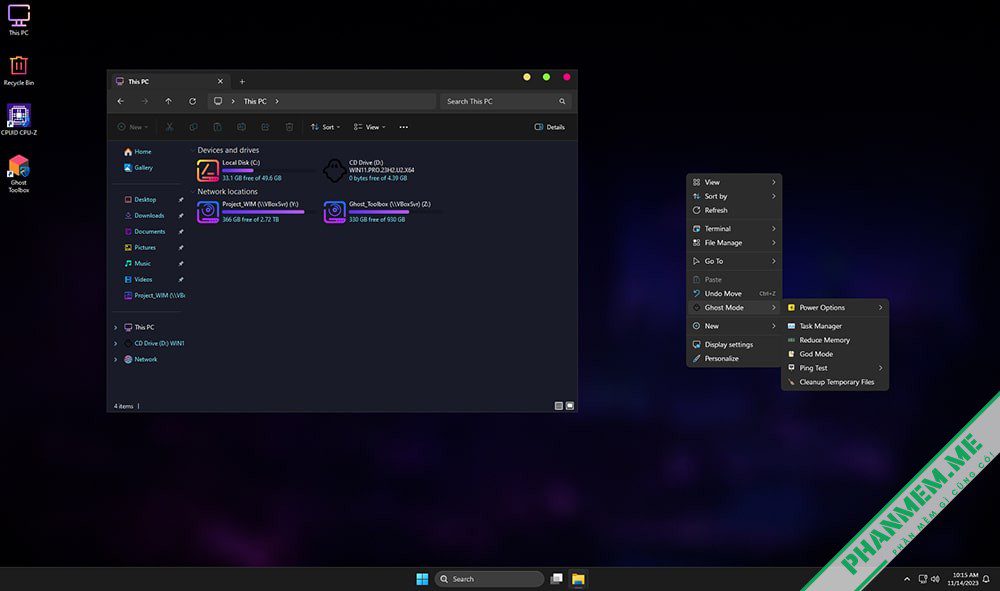Collapse the Devices and drives group
The image size is (1000, 591).
click(x=193, y=150)
